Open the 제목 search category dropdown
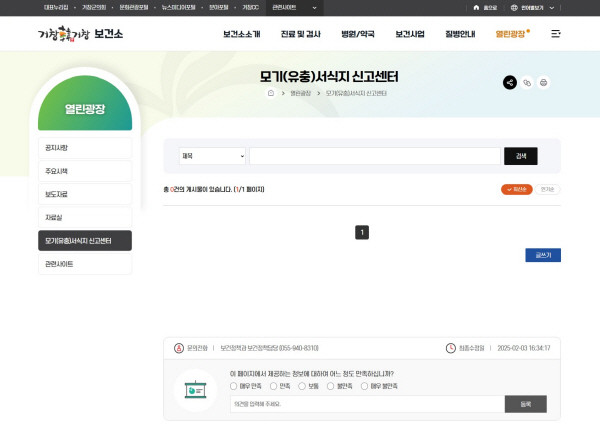The image size is (600, 426). pos(212,156)
